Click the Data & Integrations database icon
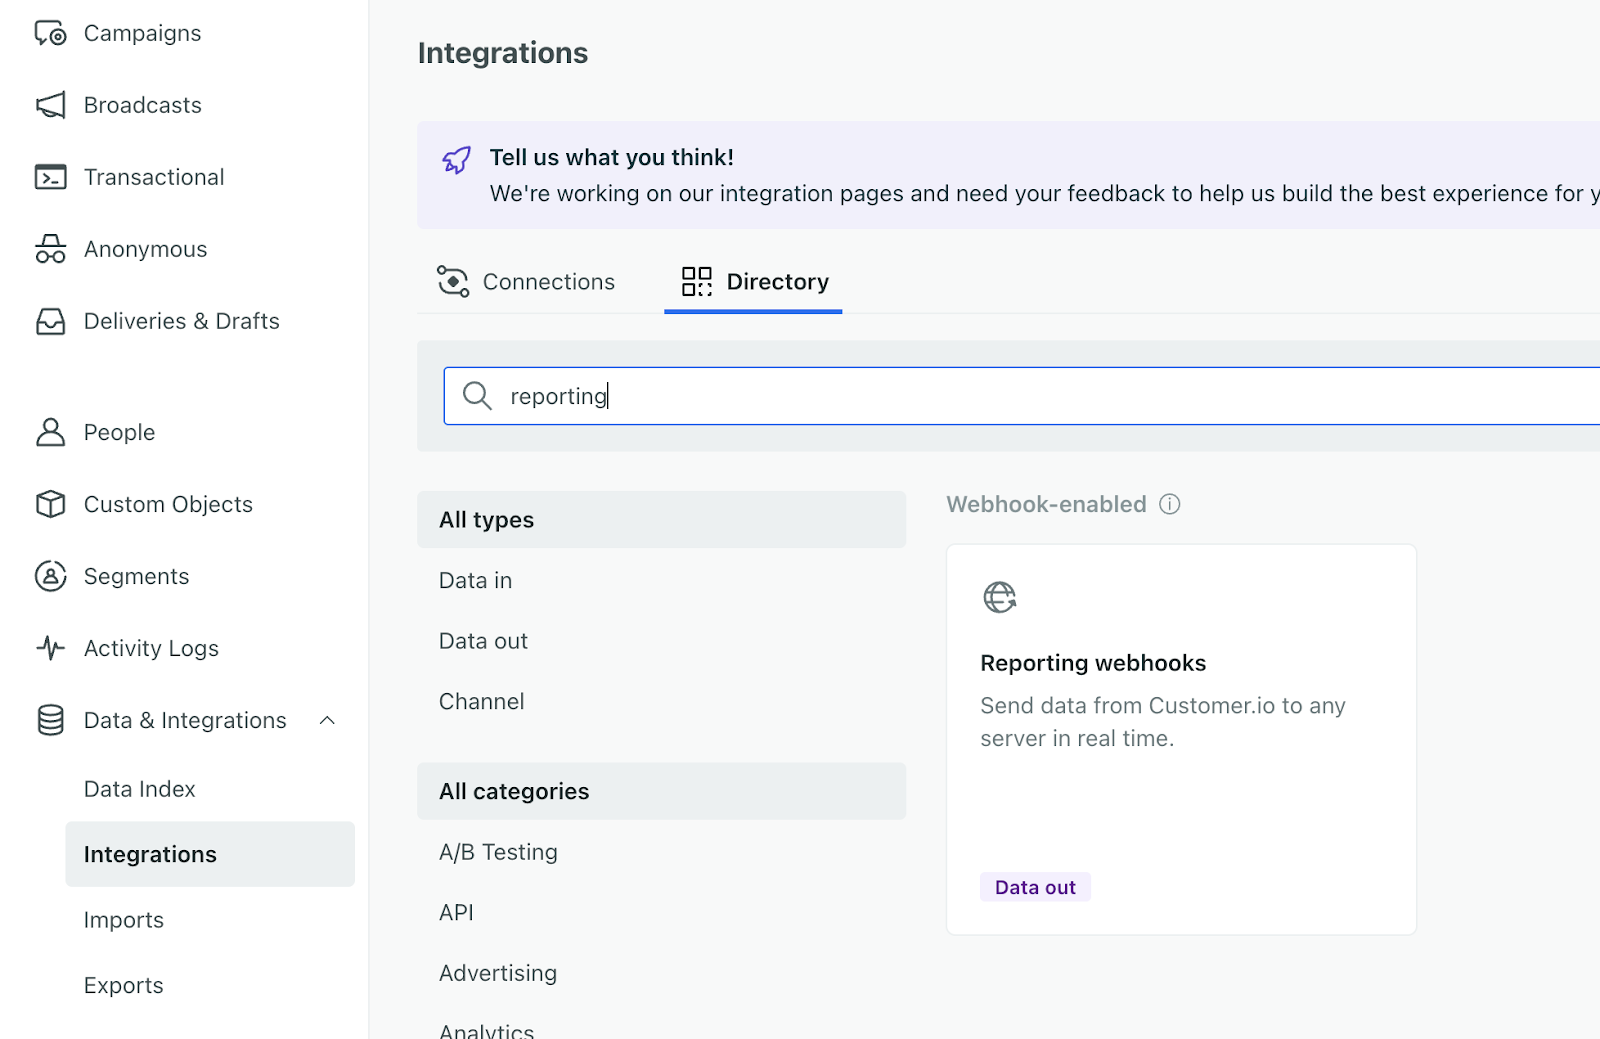The width and height of the screenshot is (1600, 1039). point(48,719)
